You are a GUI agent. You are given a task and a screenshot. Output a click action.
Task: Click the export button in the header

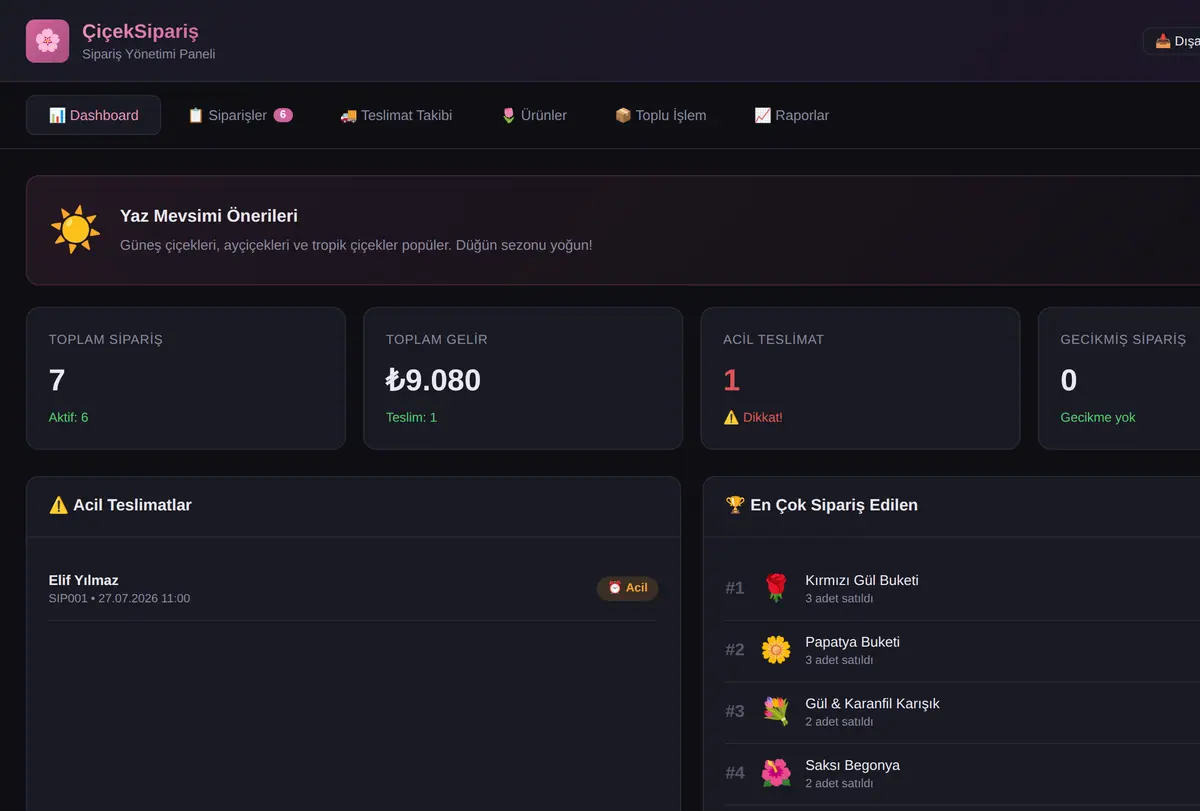pos(1172,41)
